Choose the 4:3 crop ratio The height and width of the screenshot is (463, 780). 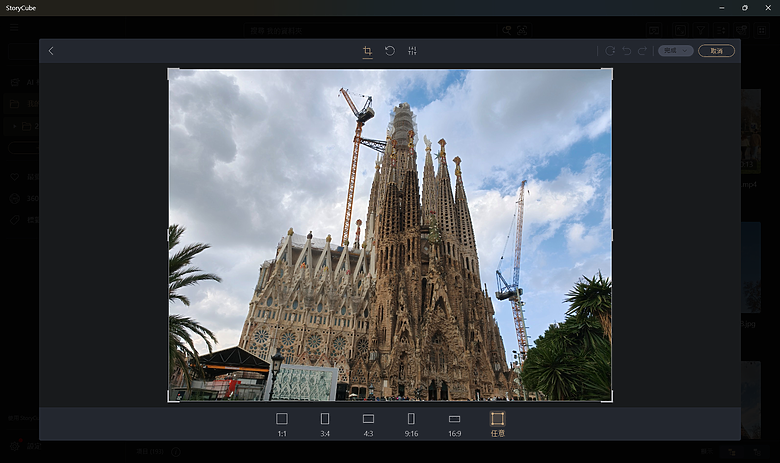click(368, 424)
